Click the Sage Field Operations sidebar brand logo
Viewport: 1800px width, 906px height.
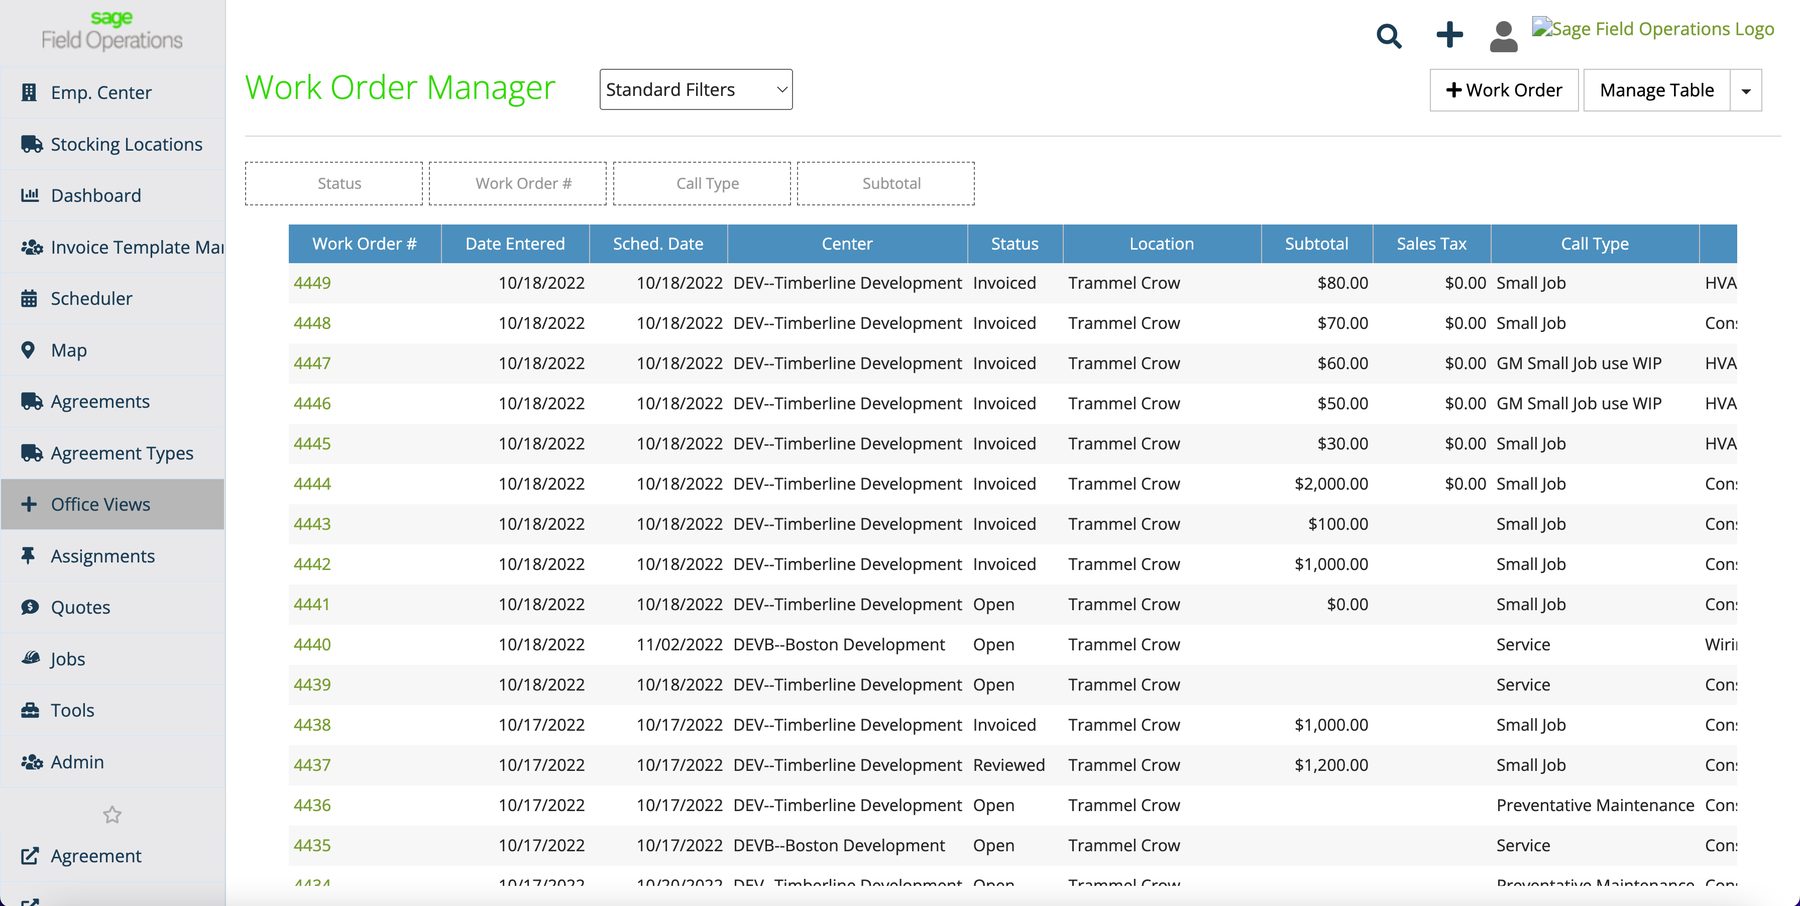(x=112, y=31)
